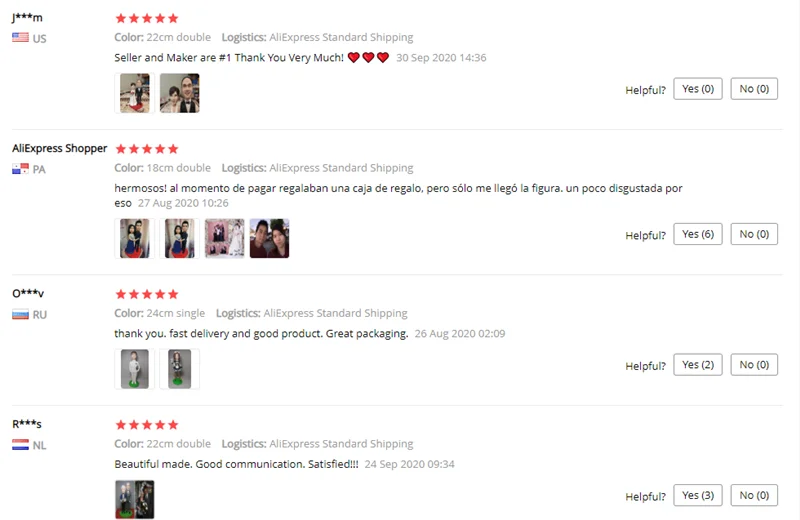Vote Yes (2) on O***v's review
The image size is (800, 520).
click(x=698, y=365)
